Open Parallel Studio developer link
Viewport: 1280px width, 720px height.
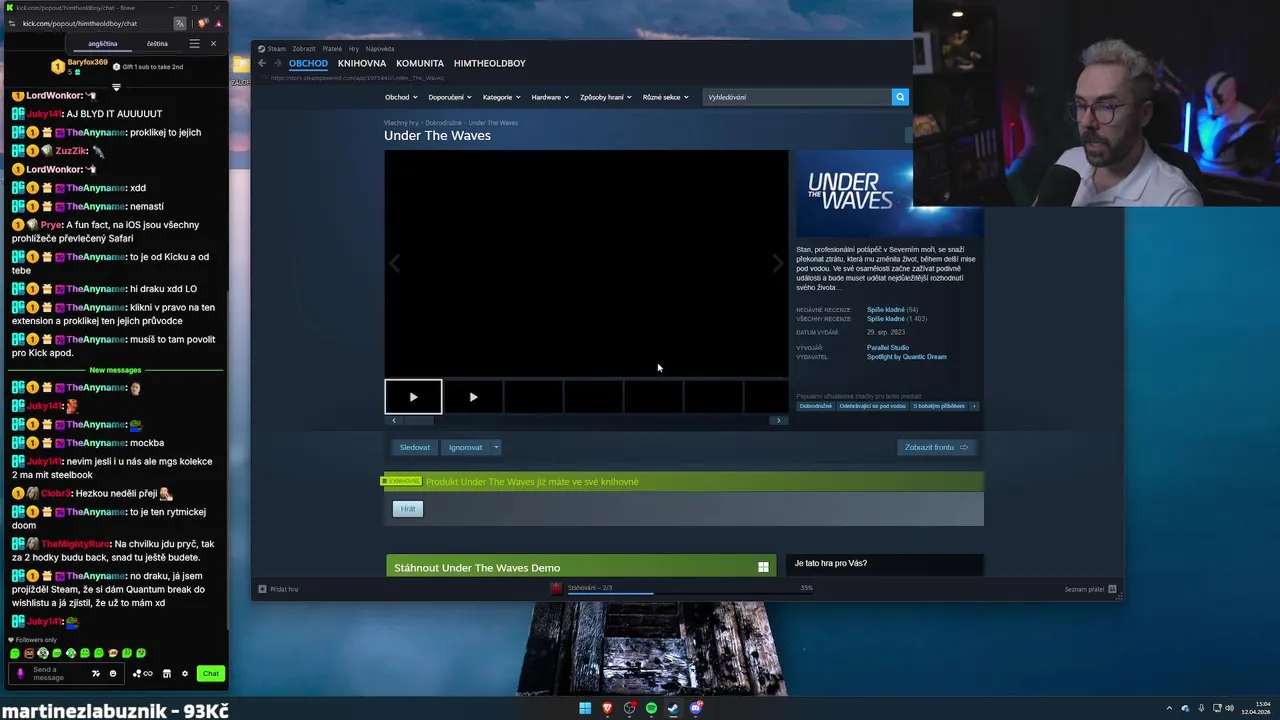coord(888,348)
